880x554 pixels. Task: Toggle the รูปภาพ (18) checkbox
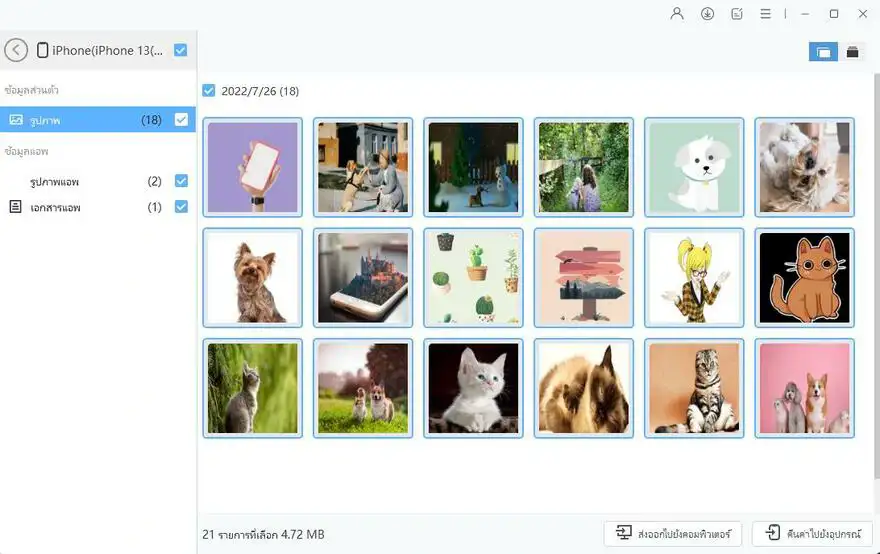tap(181, 120)
